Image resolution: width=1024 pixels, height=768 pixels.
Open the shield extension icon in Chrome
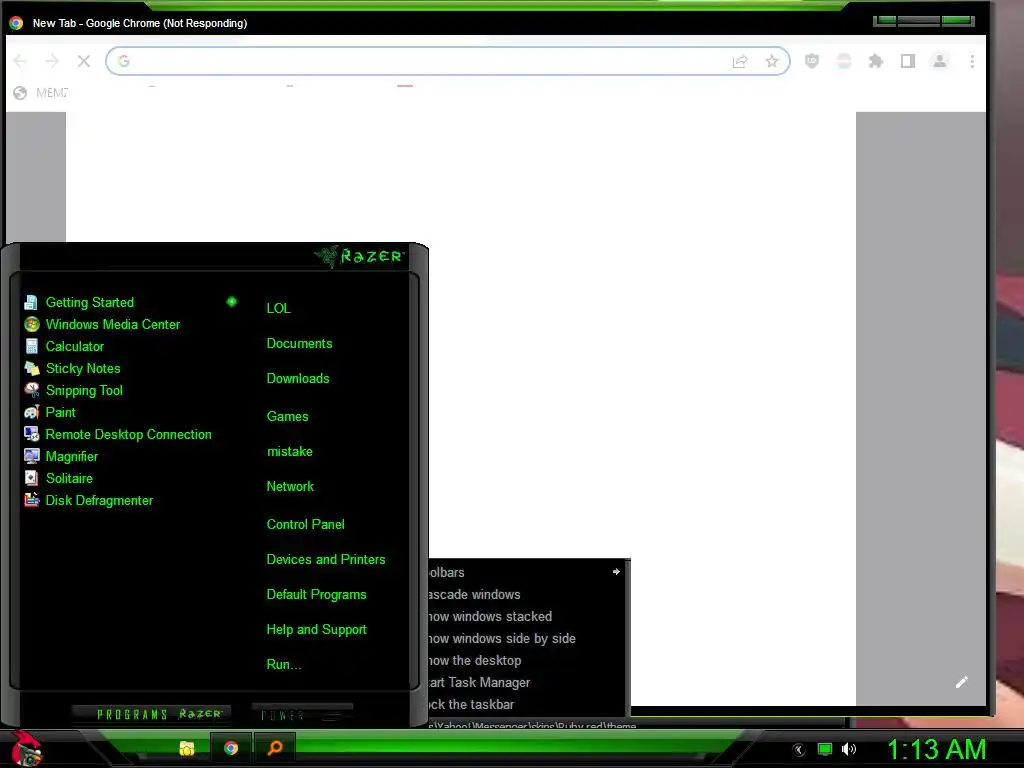812,61
